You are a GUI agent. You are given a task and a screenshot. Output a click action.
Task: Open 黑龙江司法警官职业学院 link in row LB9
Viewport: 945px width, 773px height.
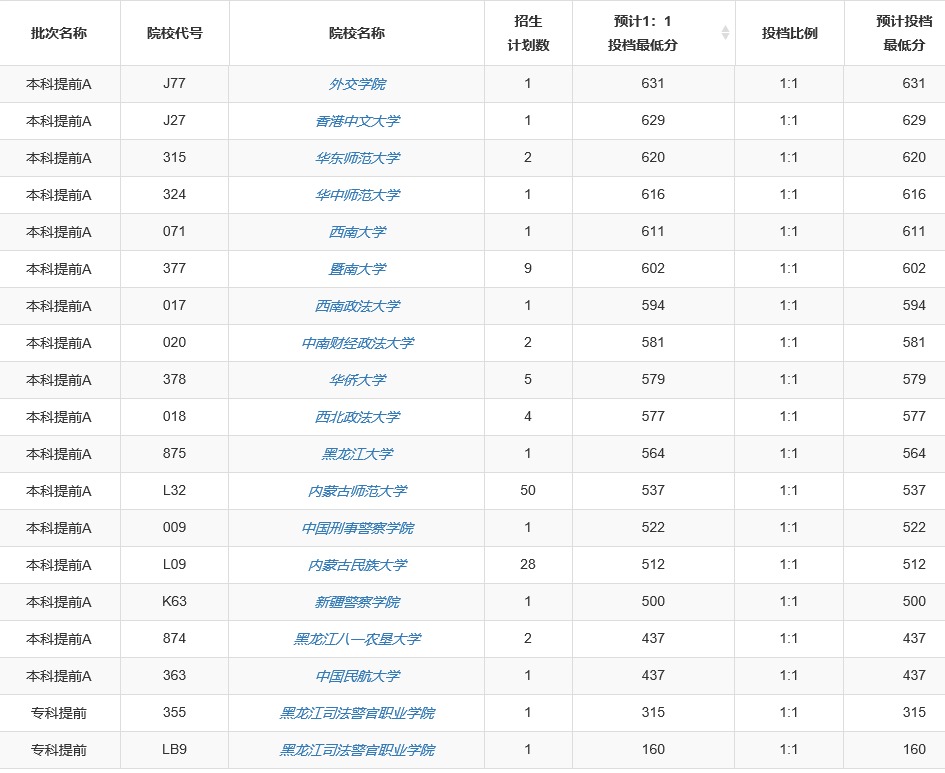tap(357, 750)
